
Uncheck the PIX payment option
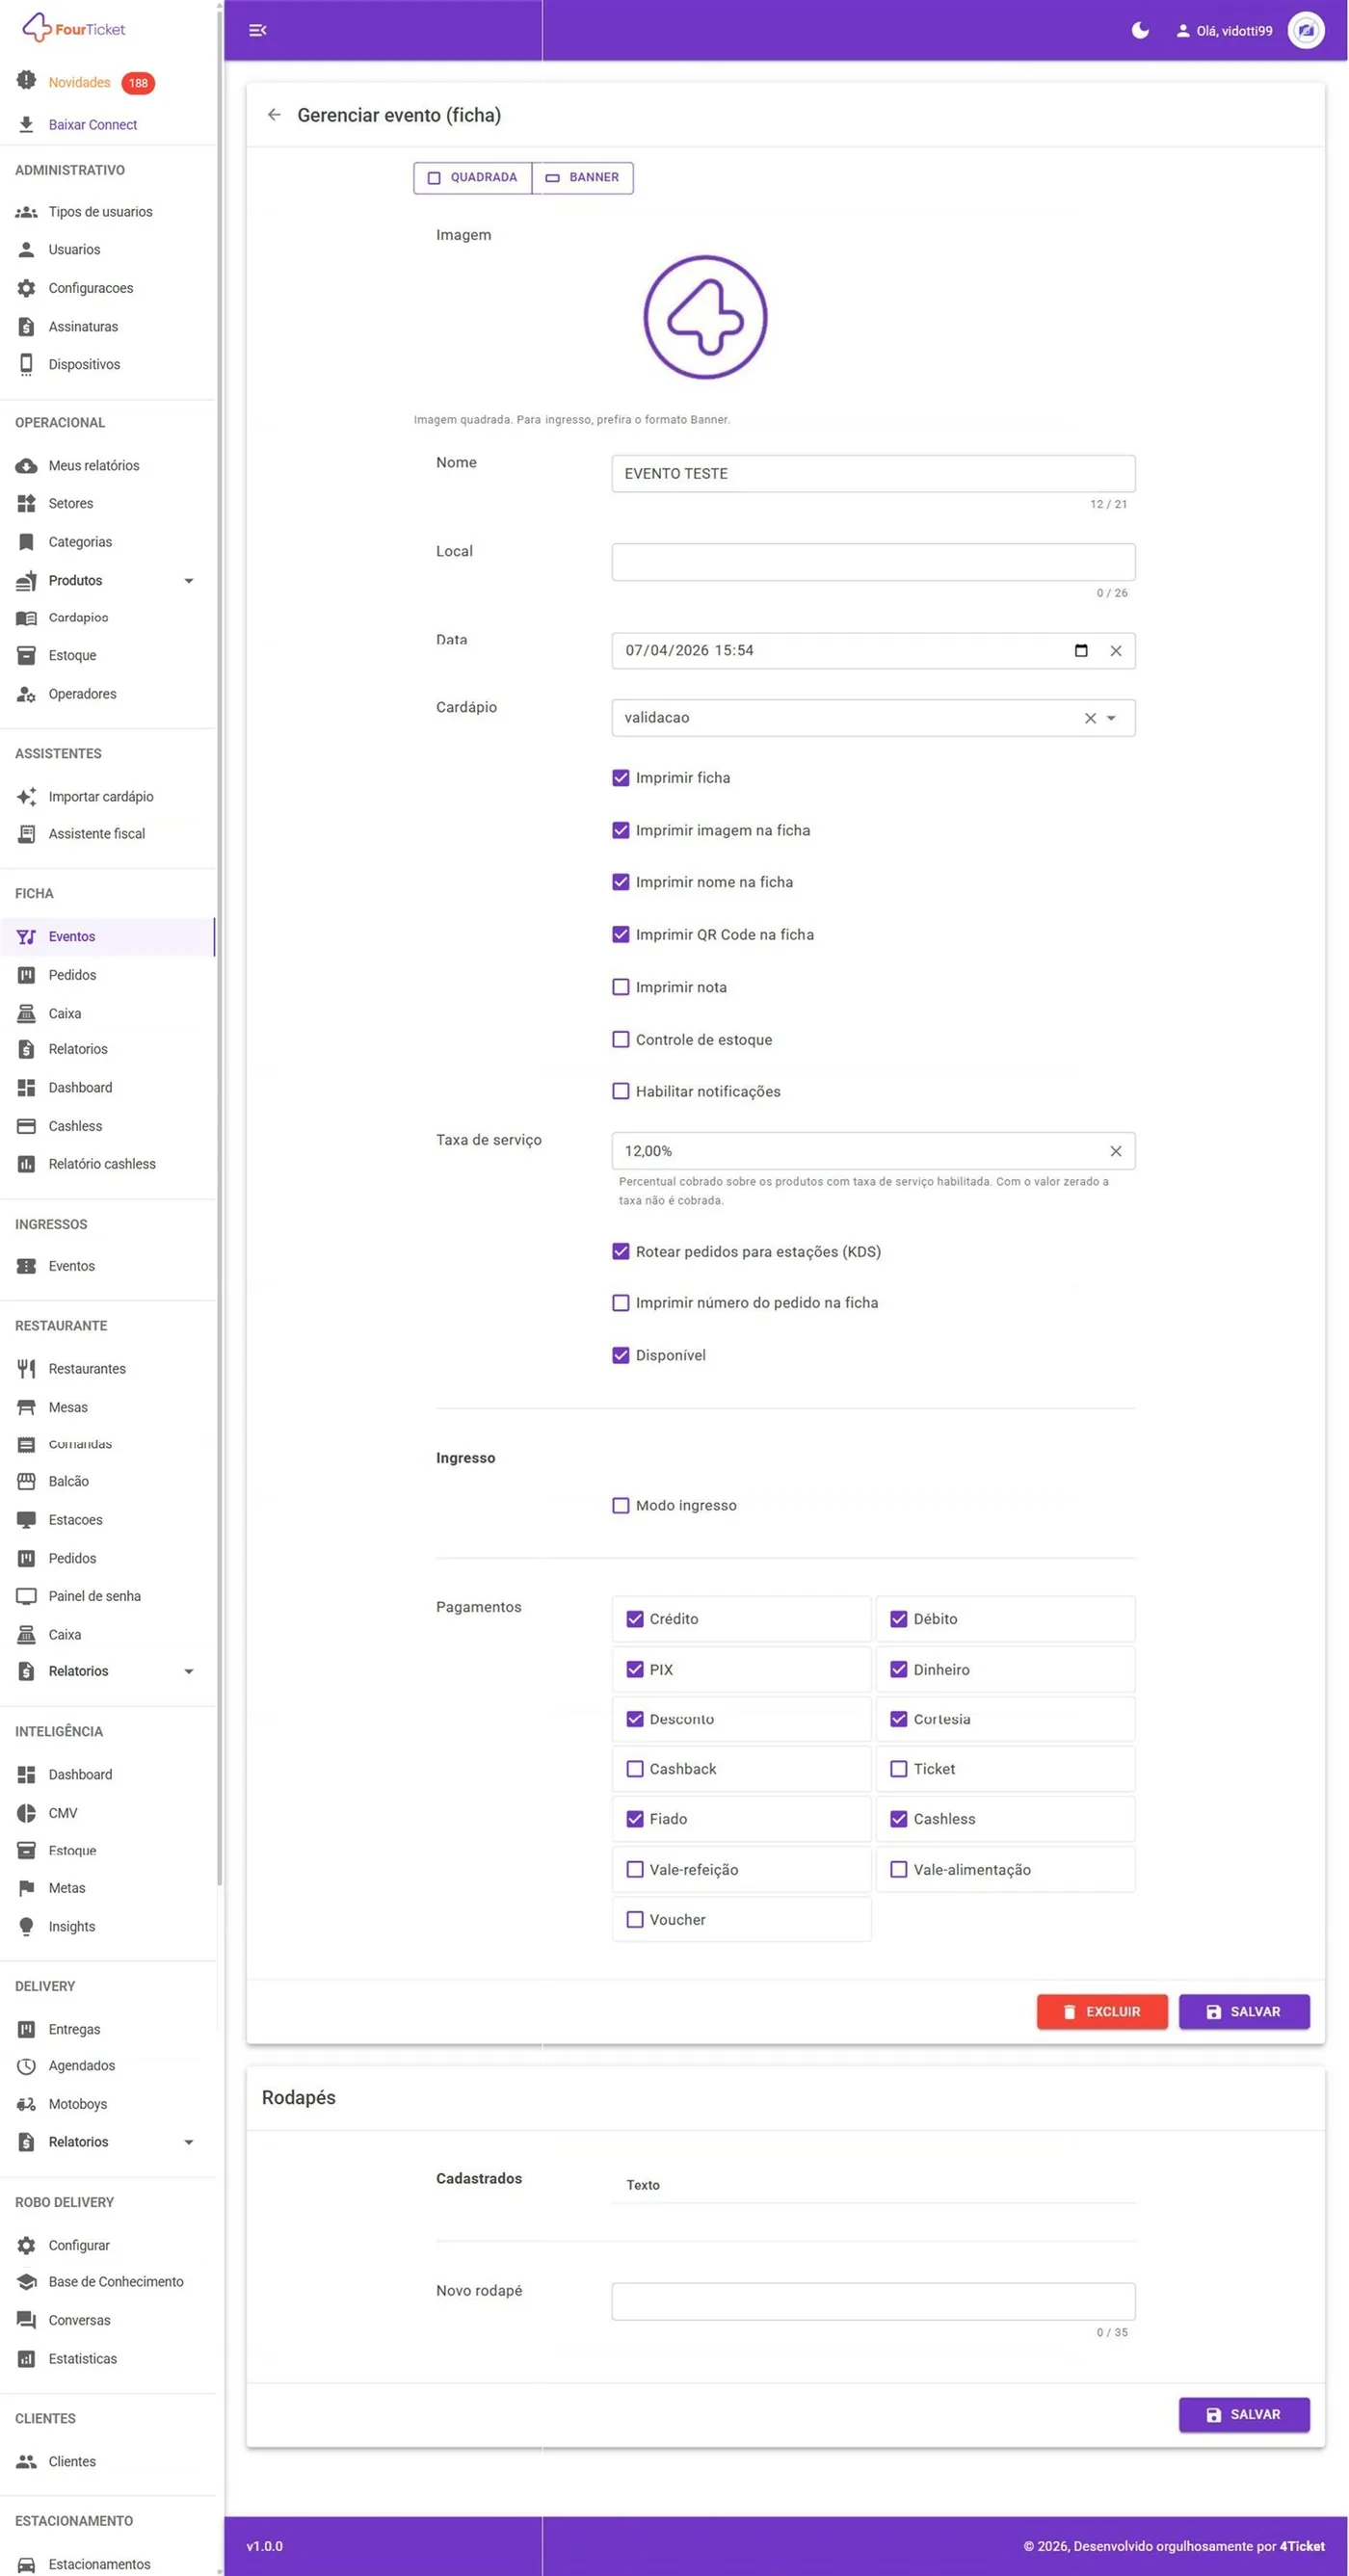(634, 1670)
